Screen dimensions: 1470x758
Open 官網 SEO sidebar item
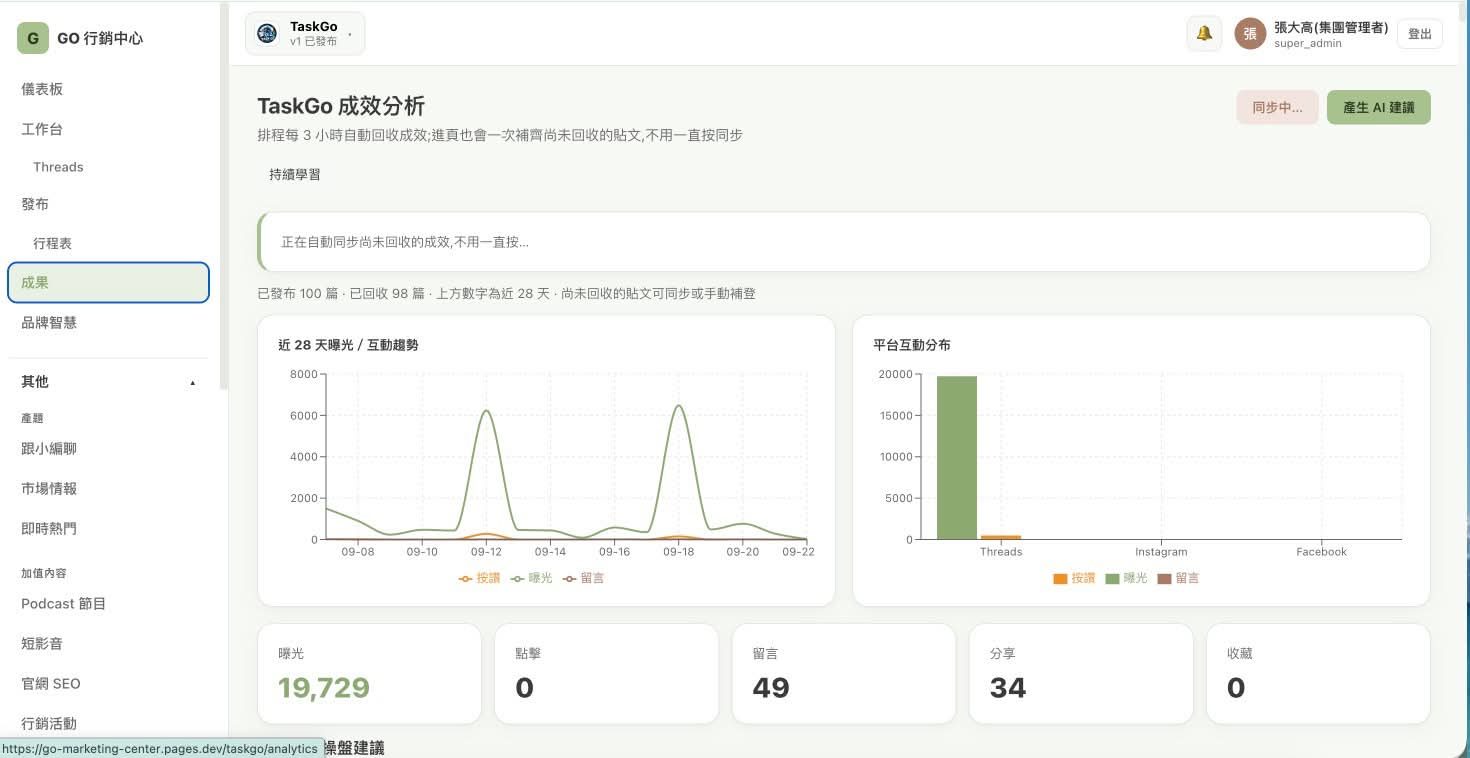[x=108, y=683]
